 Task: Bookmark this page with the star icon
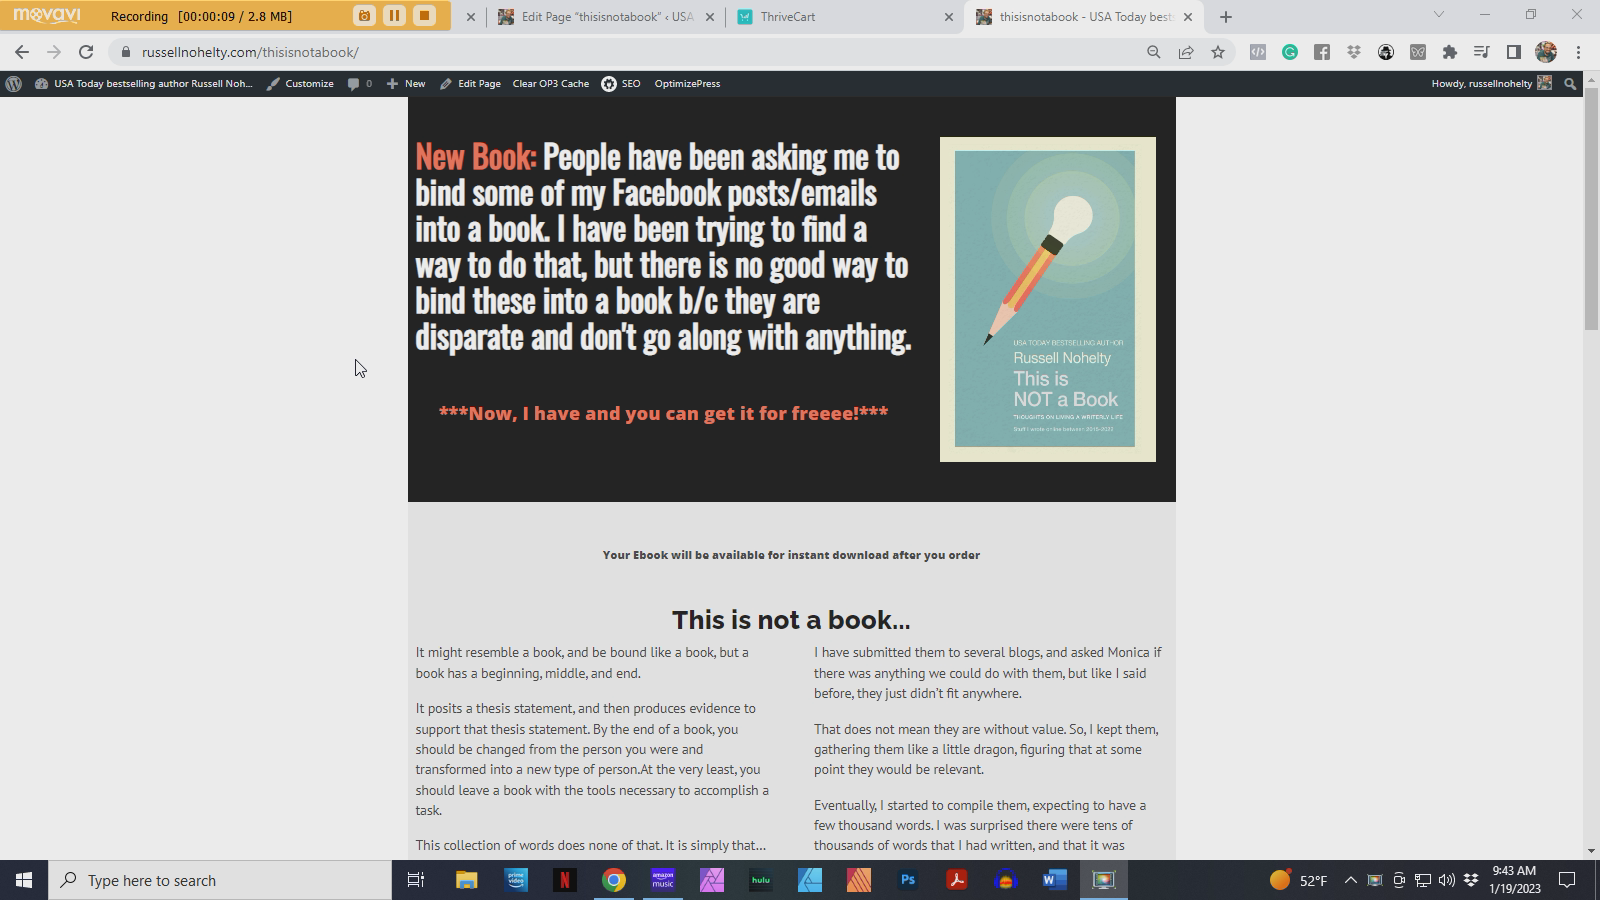[1219, 52]
